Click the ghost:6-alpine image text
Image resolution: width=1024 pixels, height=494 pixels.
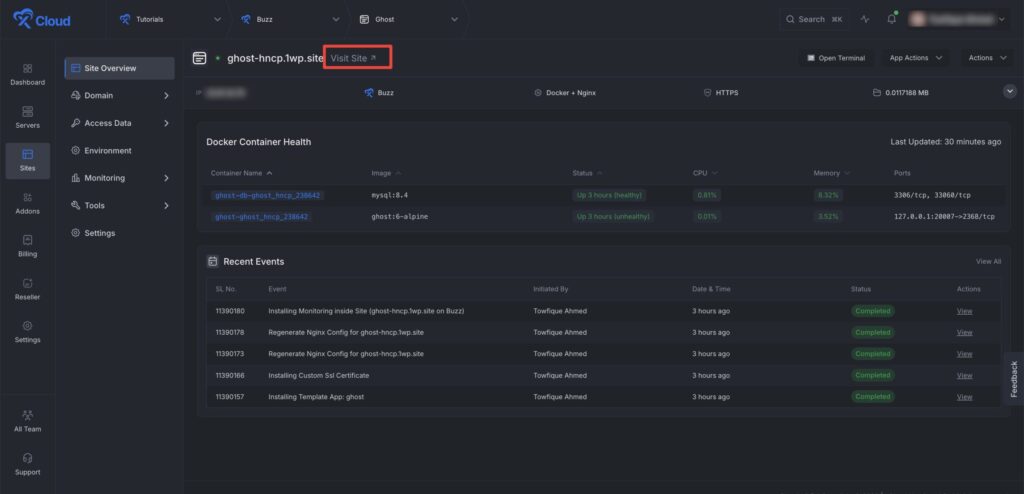400,216
